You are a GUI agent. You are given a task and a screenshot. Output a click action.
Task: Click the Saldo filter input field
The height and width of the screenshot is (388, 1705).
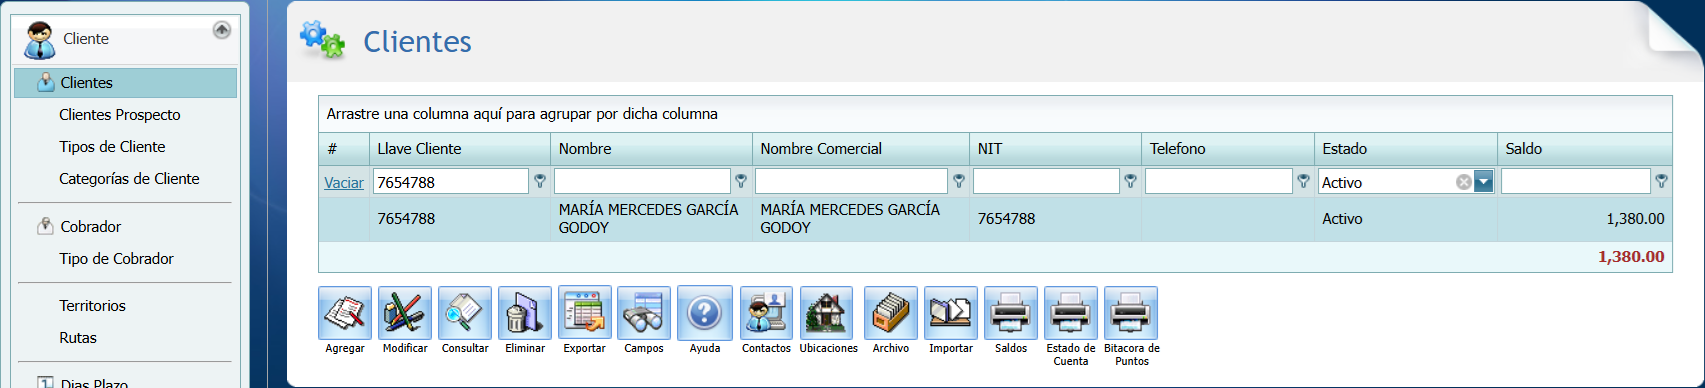pyautogui.click(x=1576, y=181)
